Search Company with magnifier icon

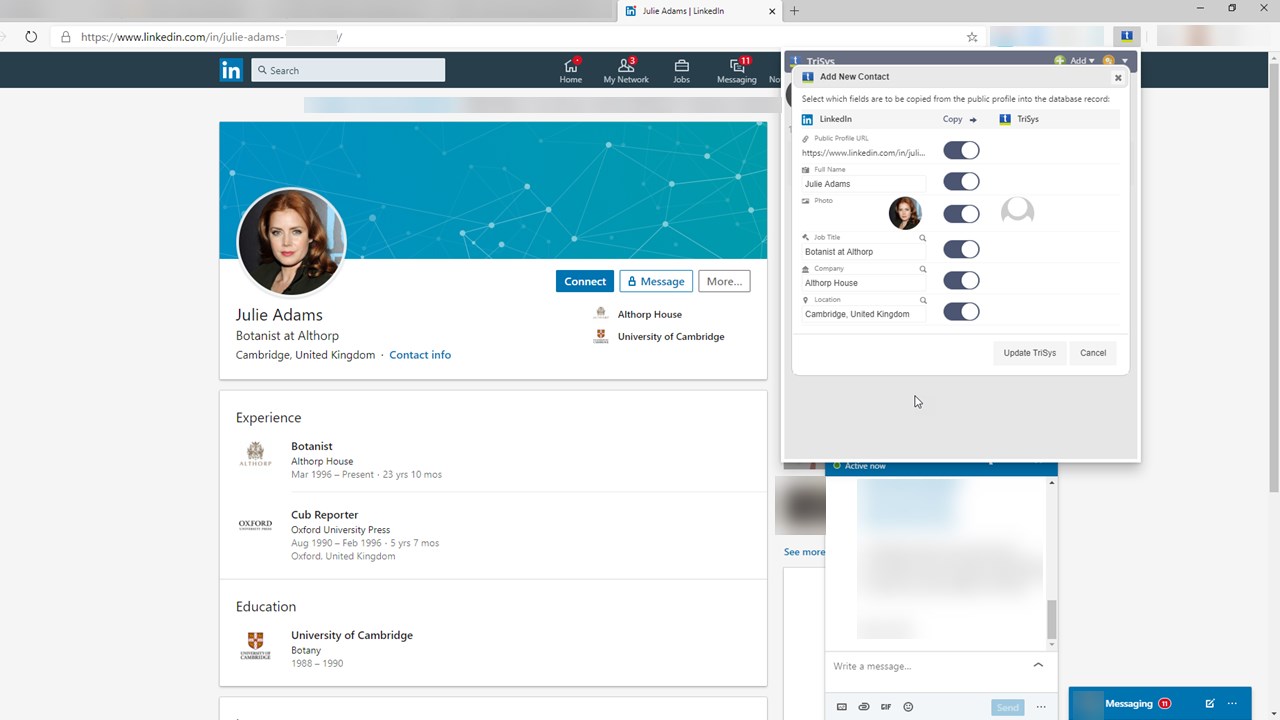point(923,269)
